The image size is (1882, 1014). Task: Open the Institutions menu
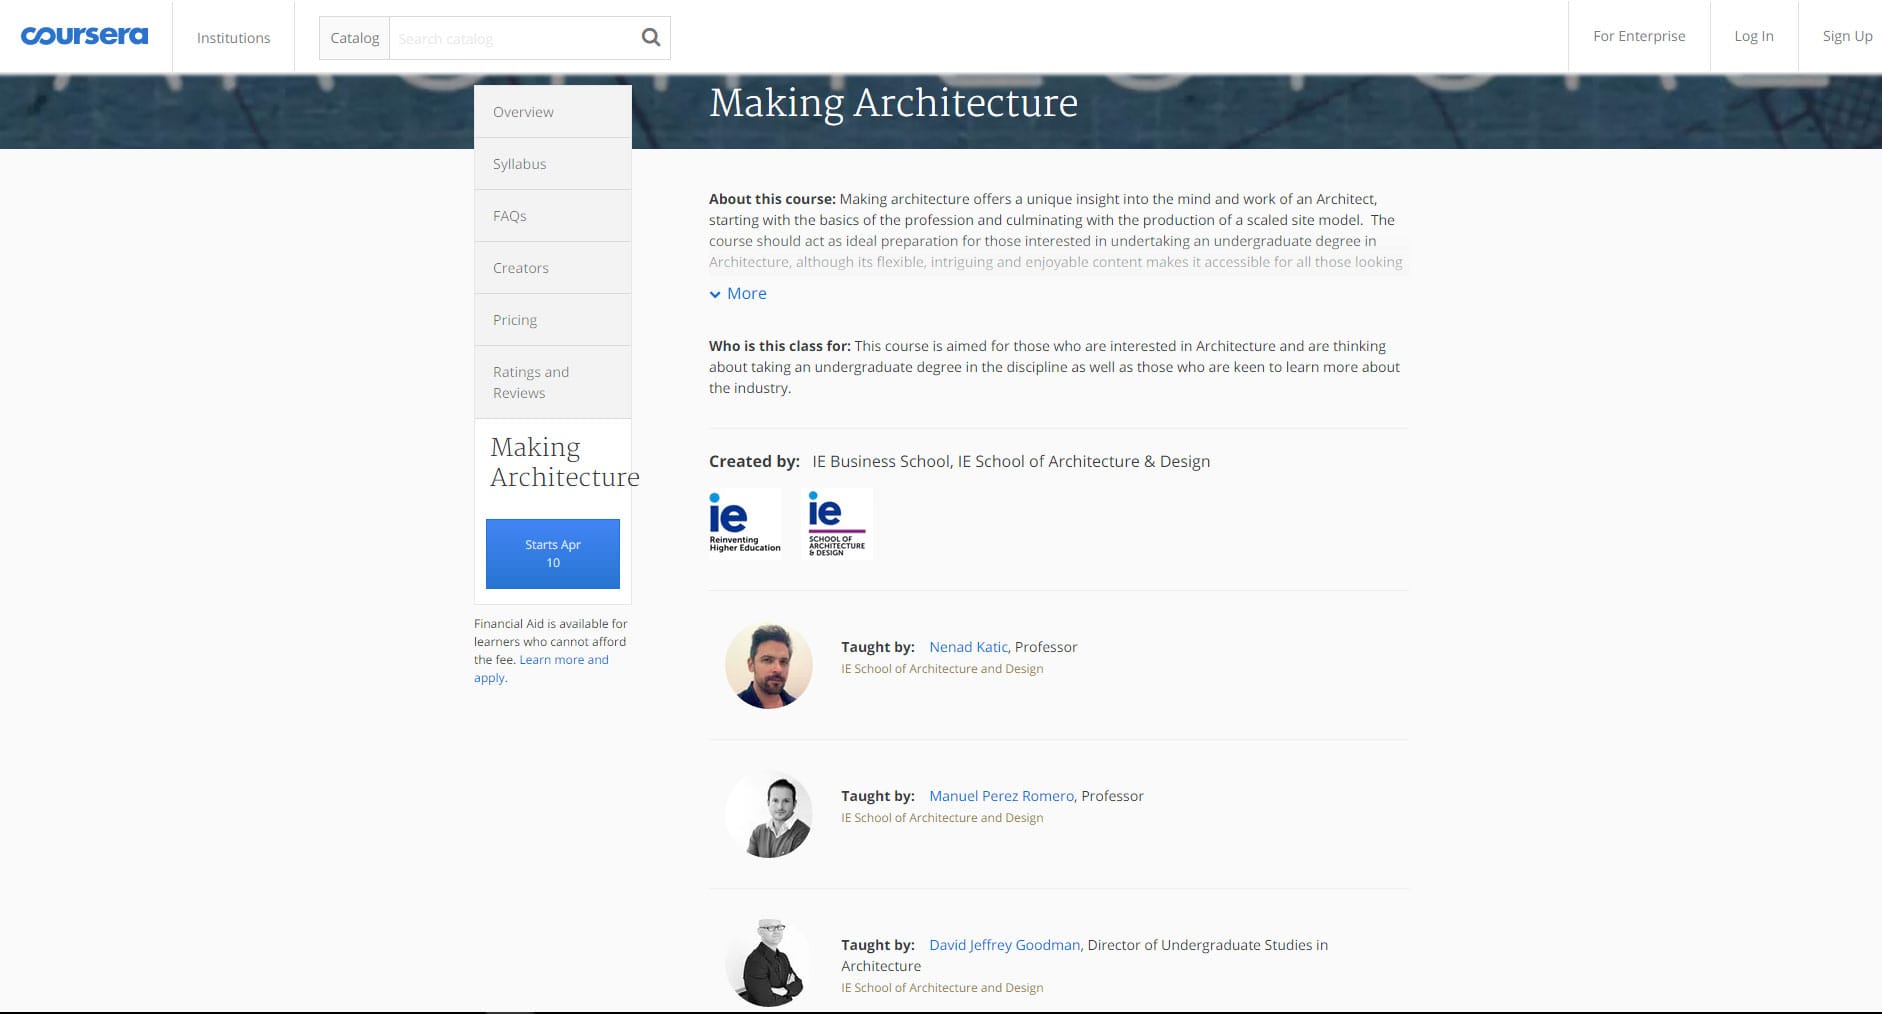[233, 37]
